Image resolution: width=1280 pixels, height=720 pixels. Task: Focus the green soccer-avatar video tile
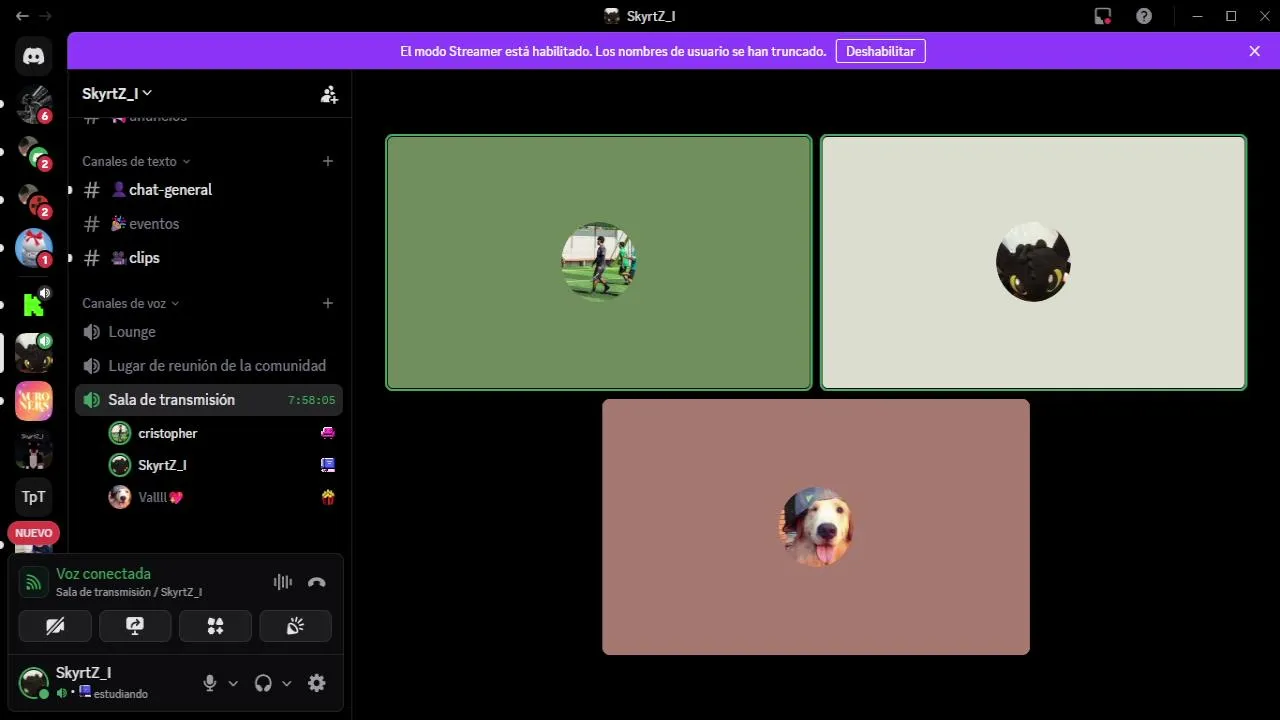click(599, 262)
